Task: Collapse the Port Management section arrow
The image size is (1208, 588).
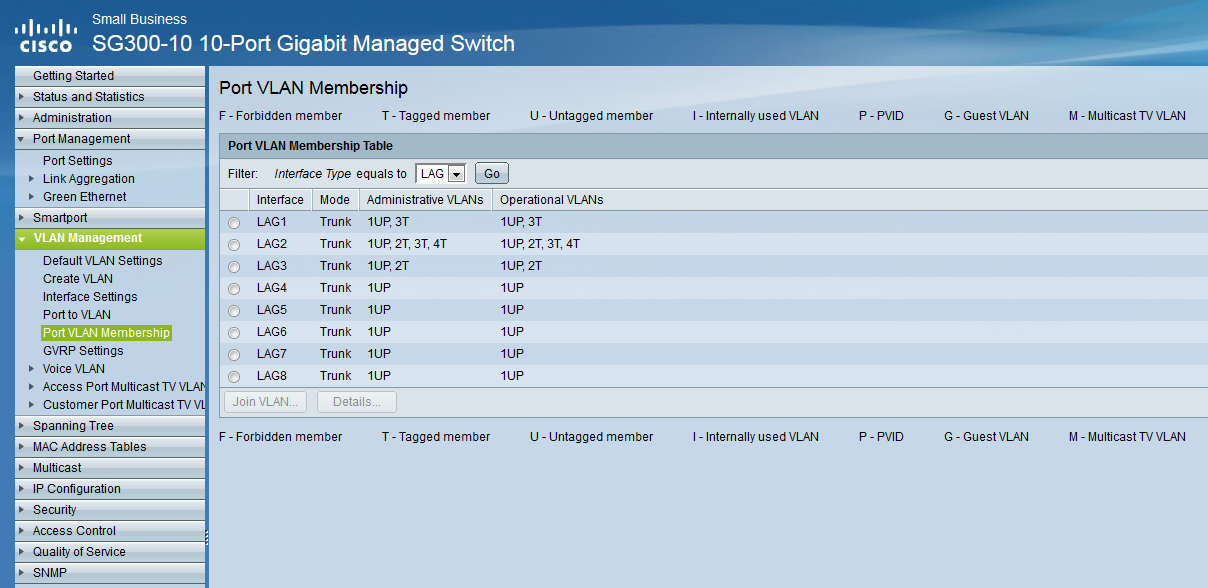Action: tap(21, 139)
